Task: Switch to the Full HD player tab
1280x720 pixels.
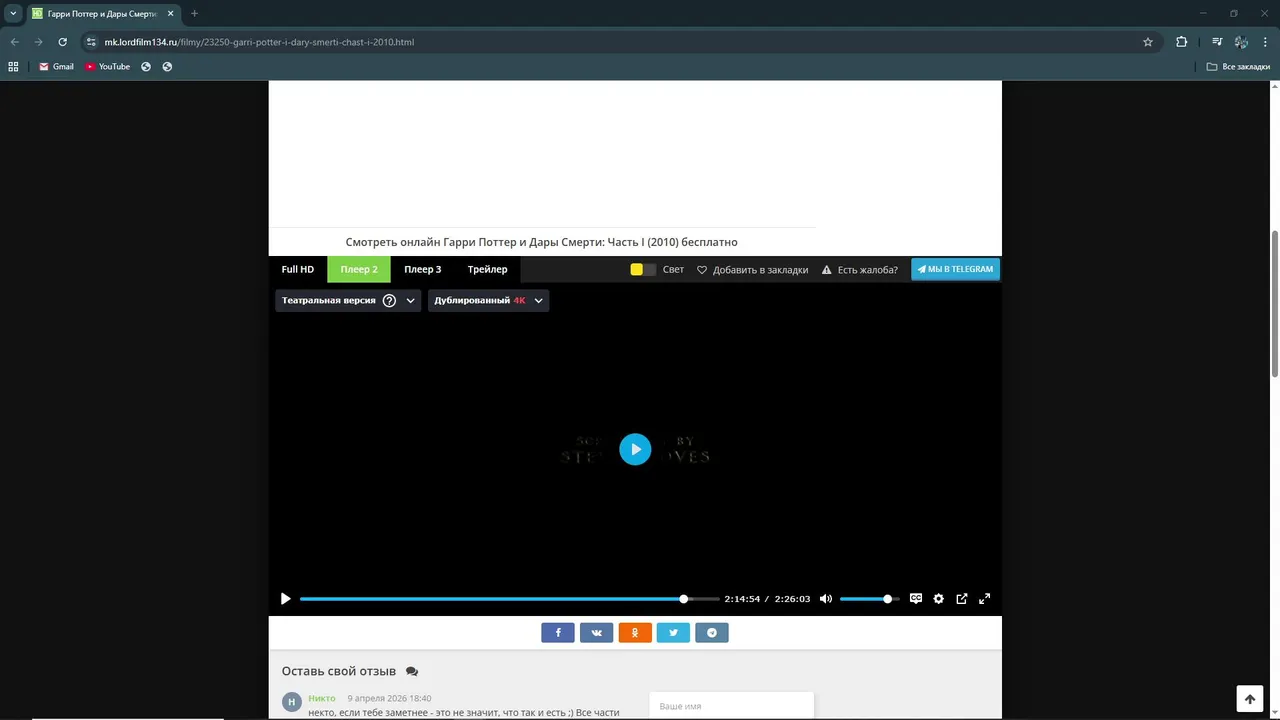Action: click(x=298, y=269)
